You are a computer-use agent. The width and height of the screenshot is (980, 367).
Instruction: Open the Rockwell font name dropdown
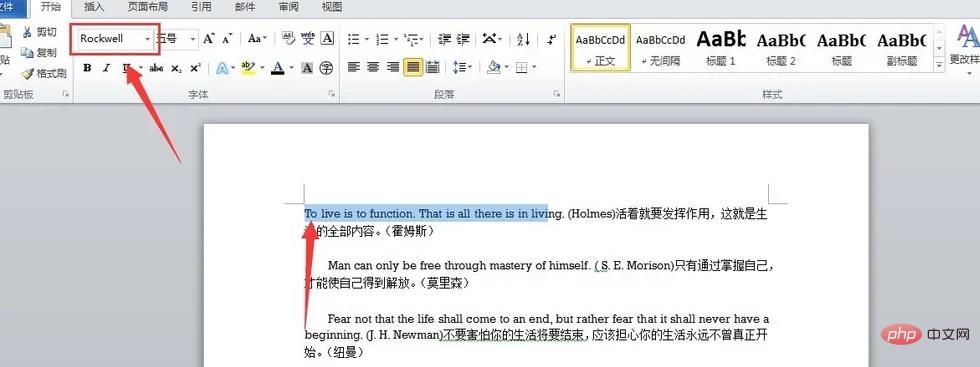pos(148,39)
